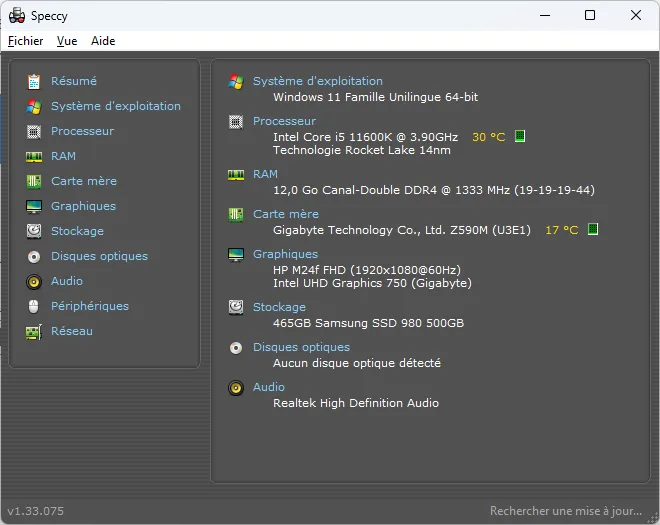Image resolution: width=660 pixels, height=525 pixels.
Task: Open the Aide menu
Action: point(103,41)
